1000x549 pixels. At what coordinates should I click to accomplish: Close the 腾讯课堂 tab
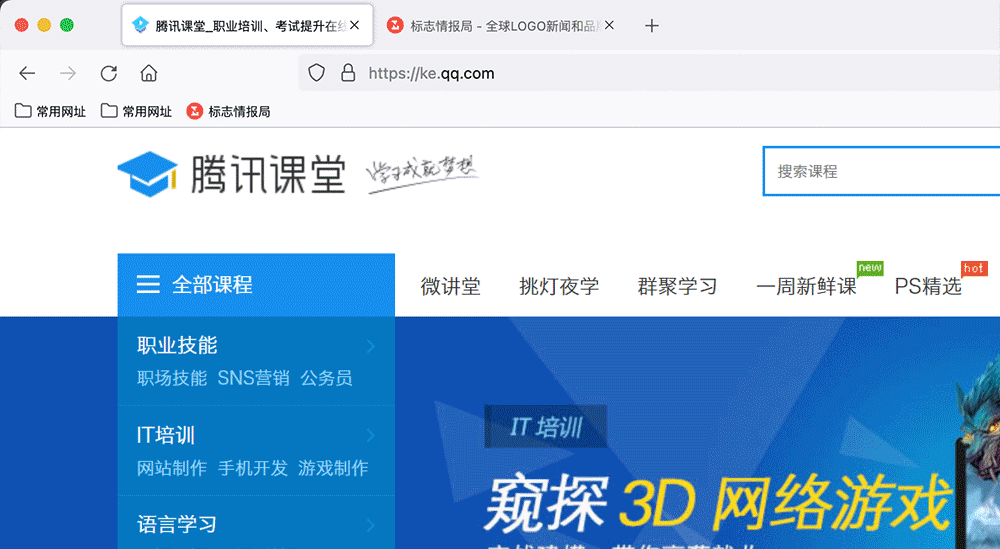pyautogui.click(x=354, y=25)
